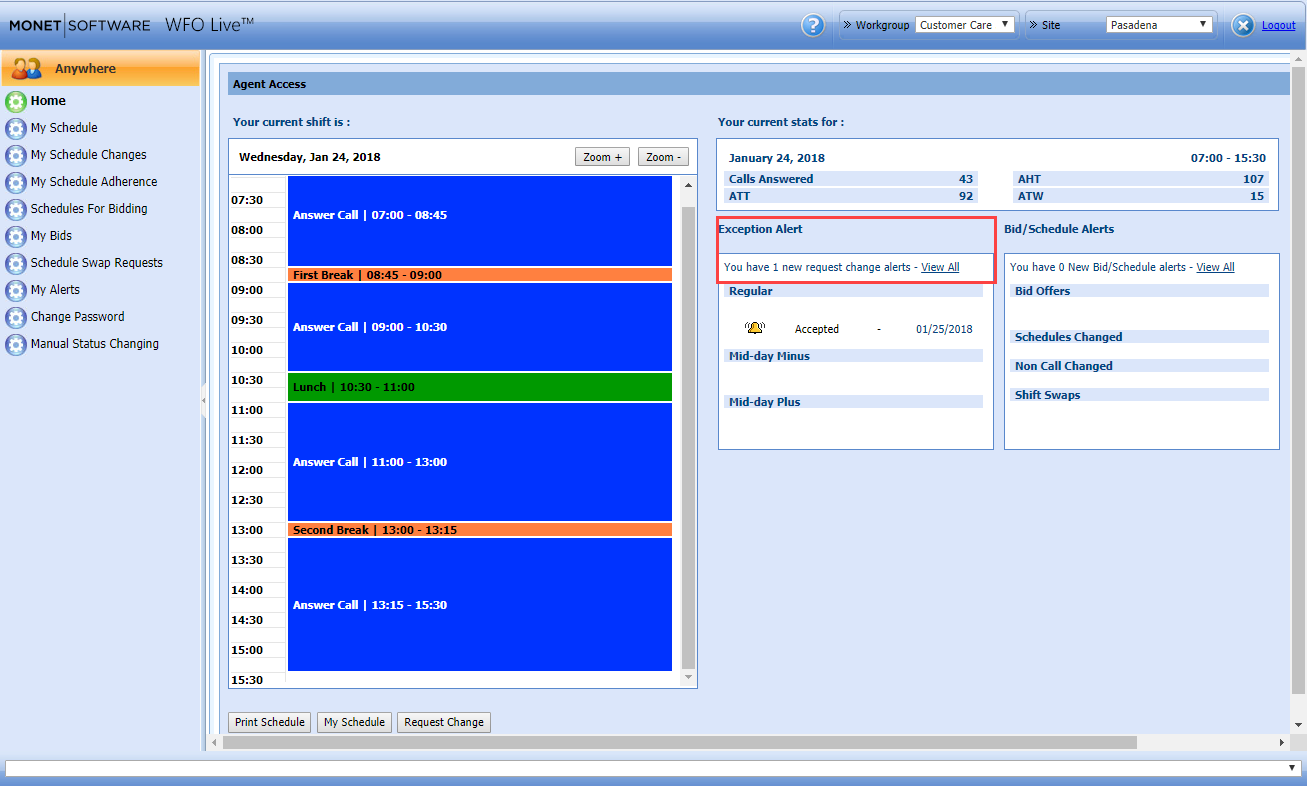Click the My Alerts sidebar icon

tap(15, 290)
